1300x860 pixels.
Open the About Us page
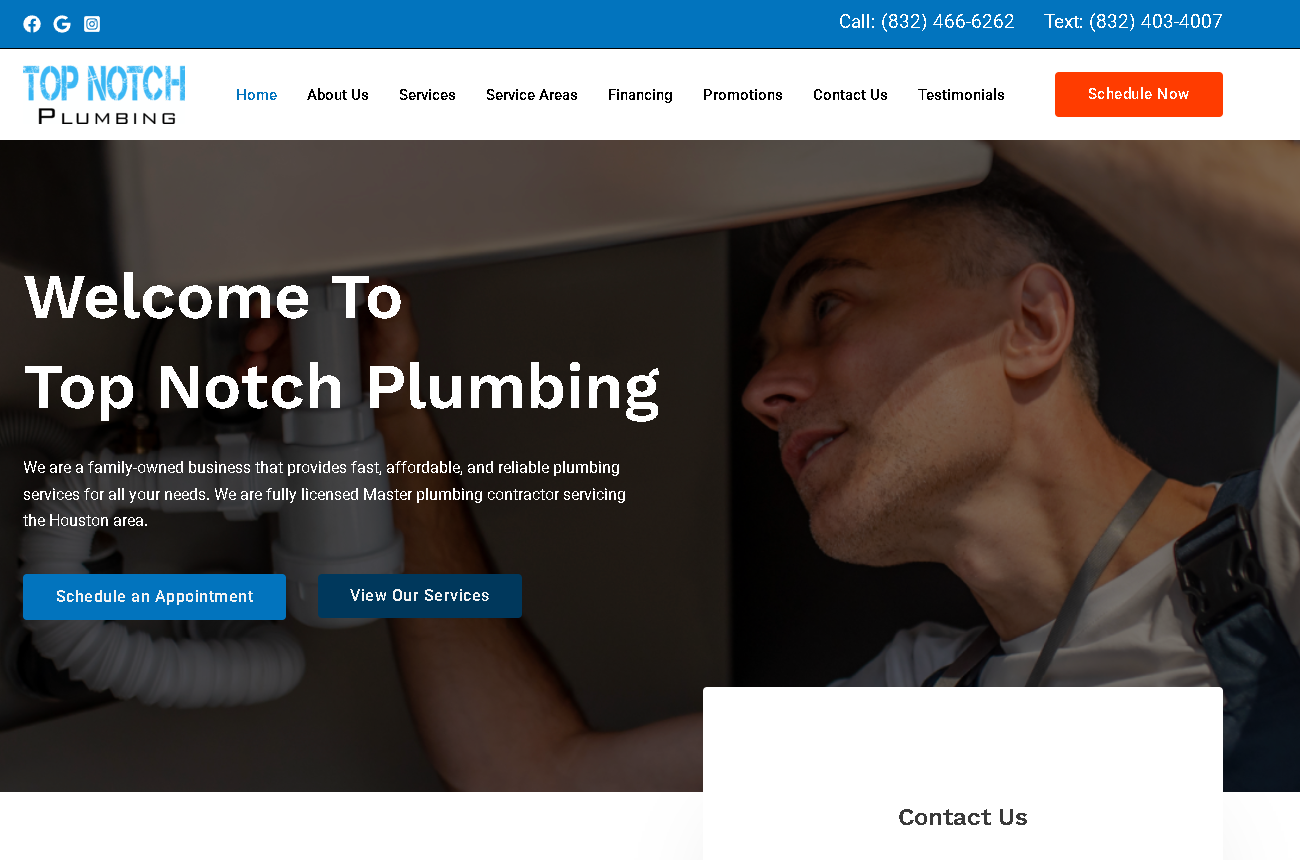pos(338,95)
